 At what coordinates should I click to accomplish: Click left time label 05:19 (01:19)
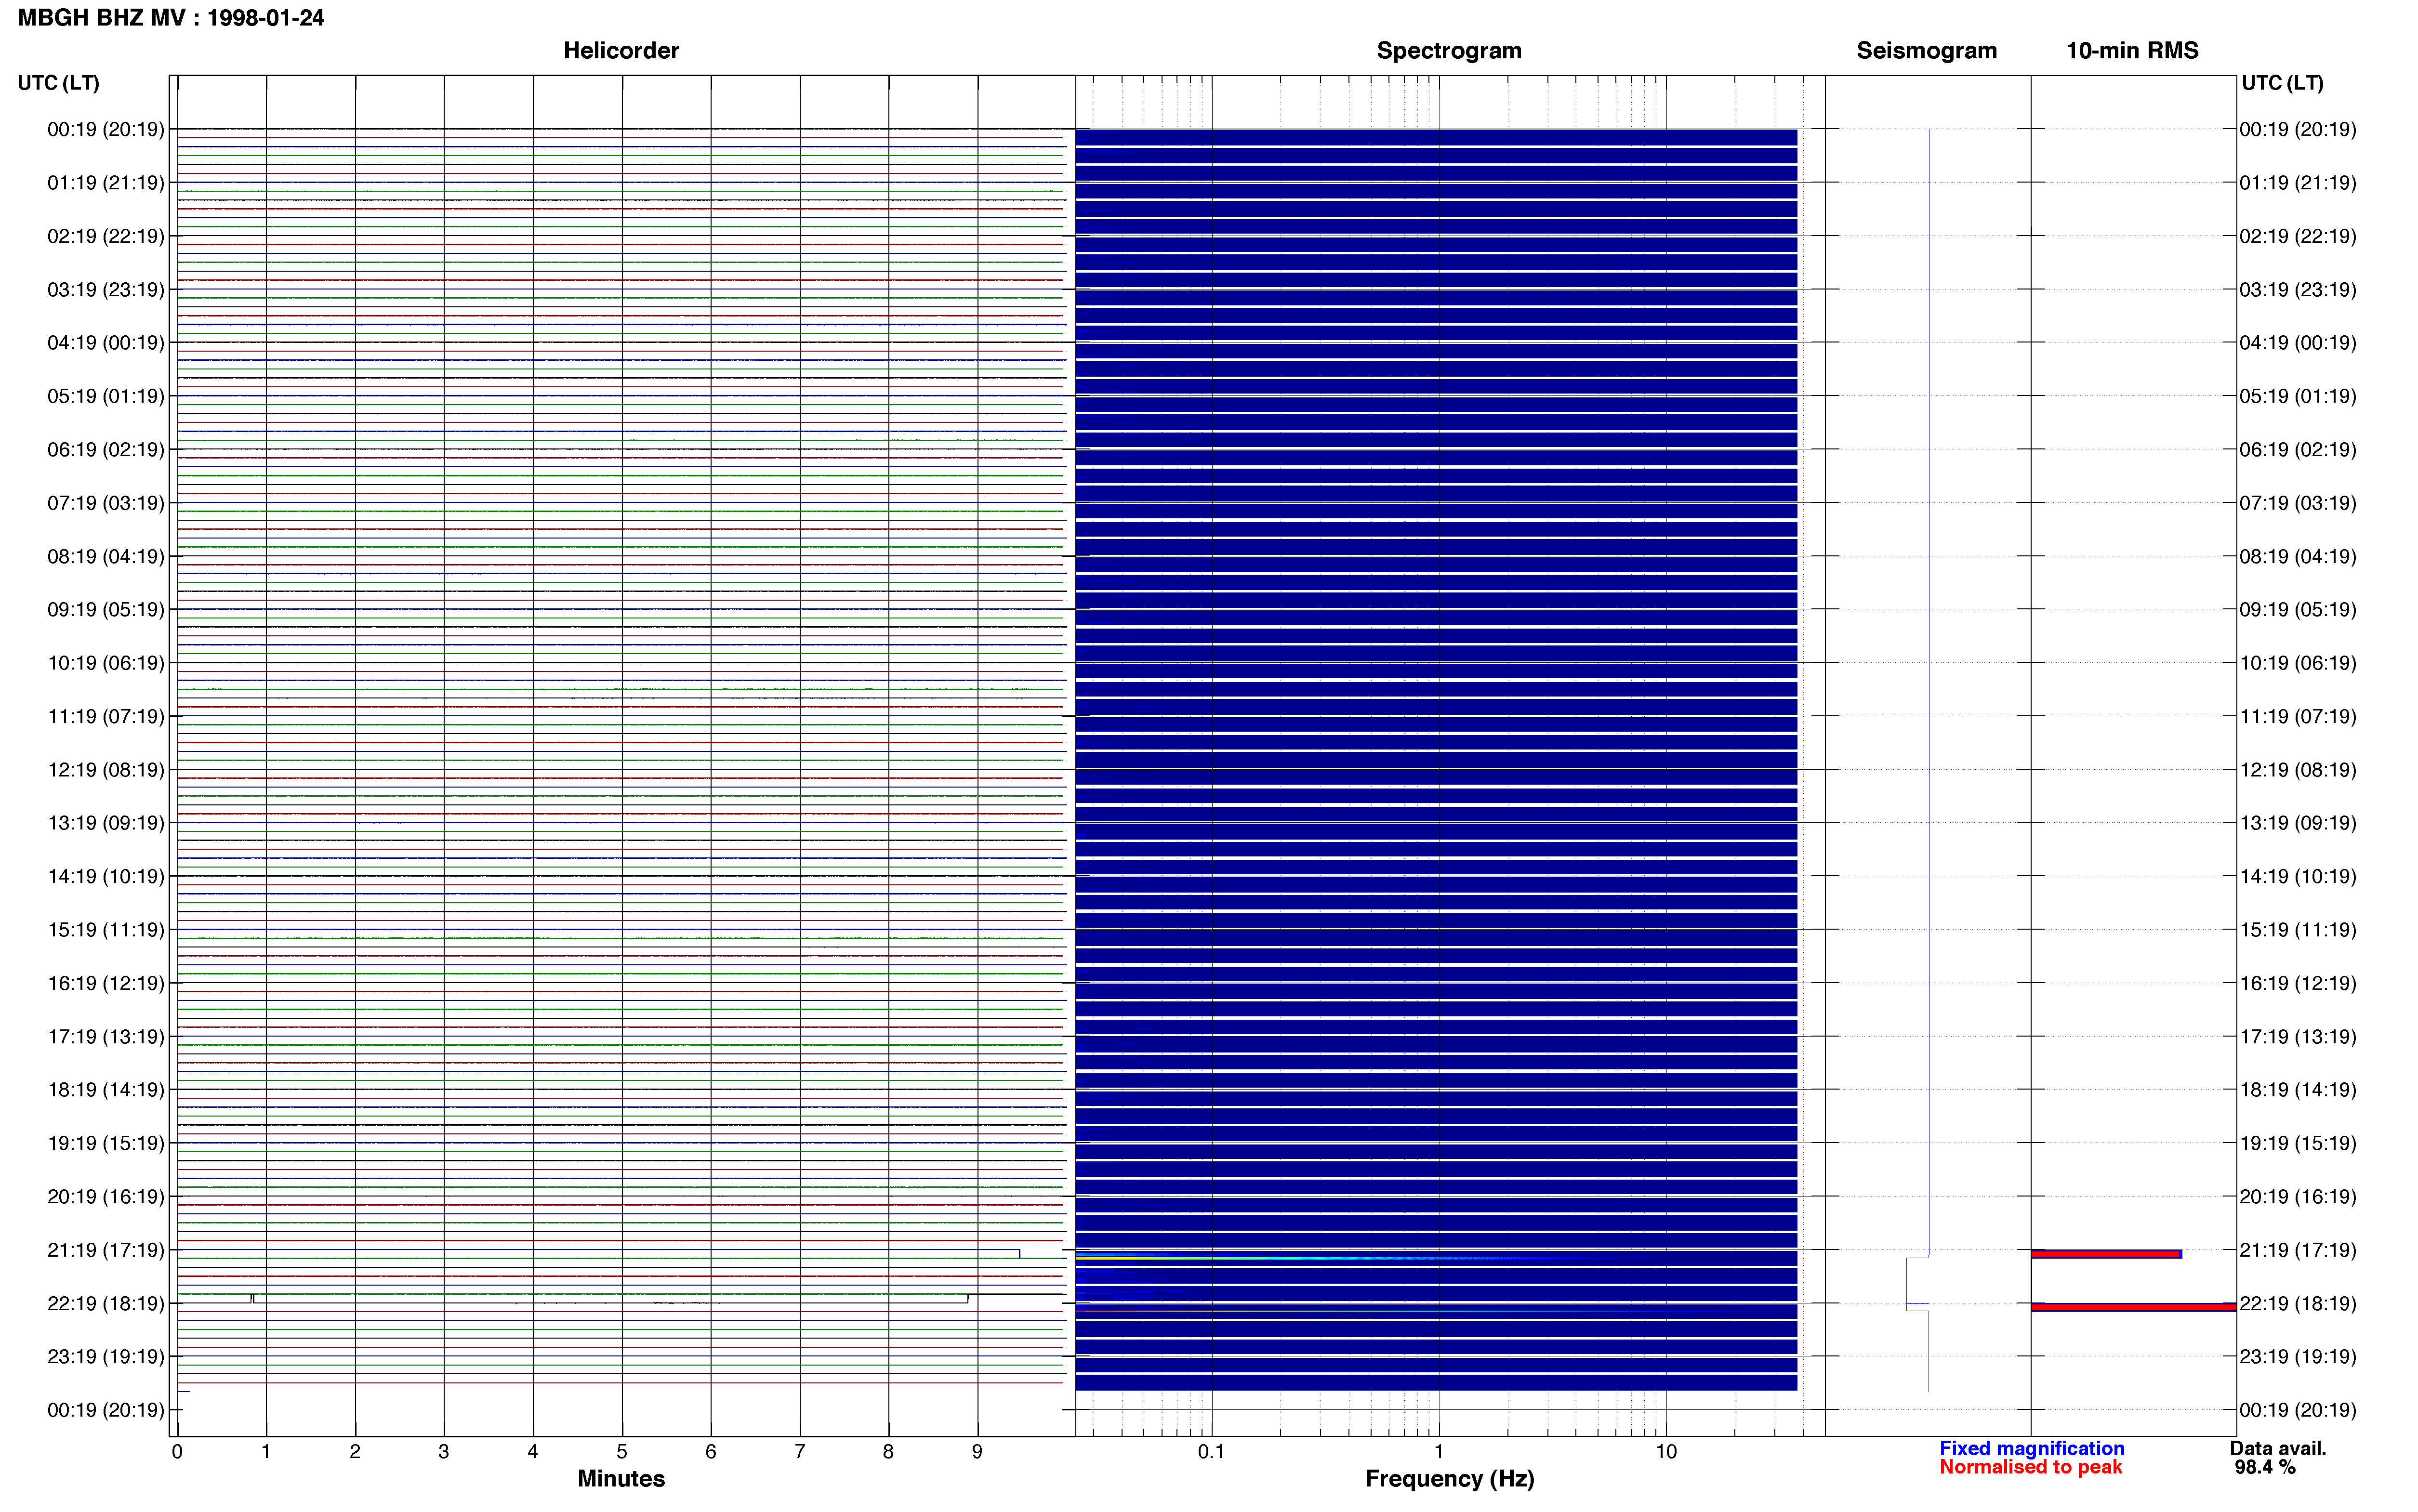(x=106, y=396)
